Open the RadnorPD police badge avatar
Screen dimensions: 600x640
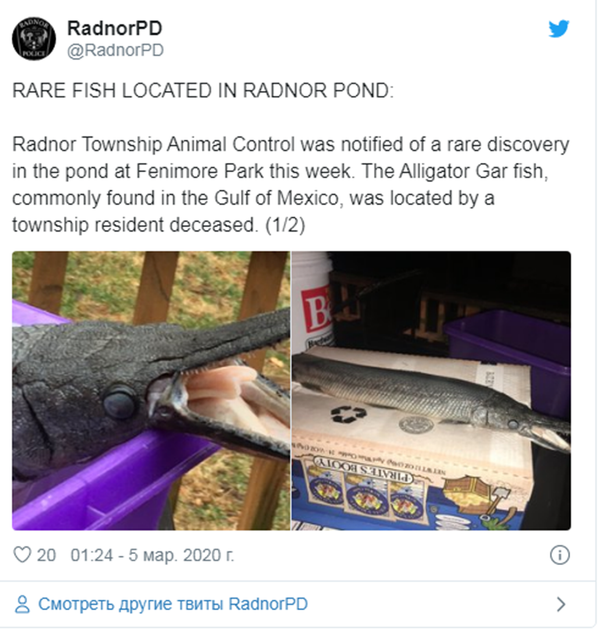[34, 39]
